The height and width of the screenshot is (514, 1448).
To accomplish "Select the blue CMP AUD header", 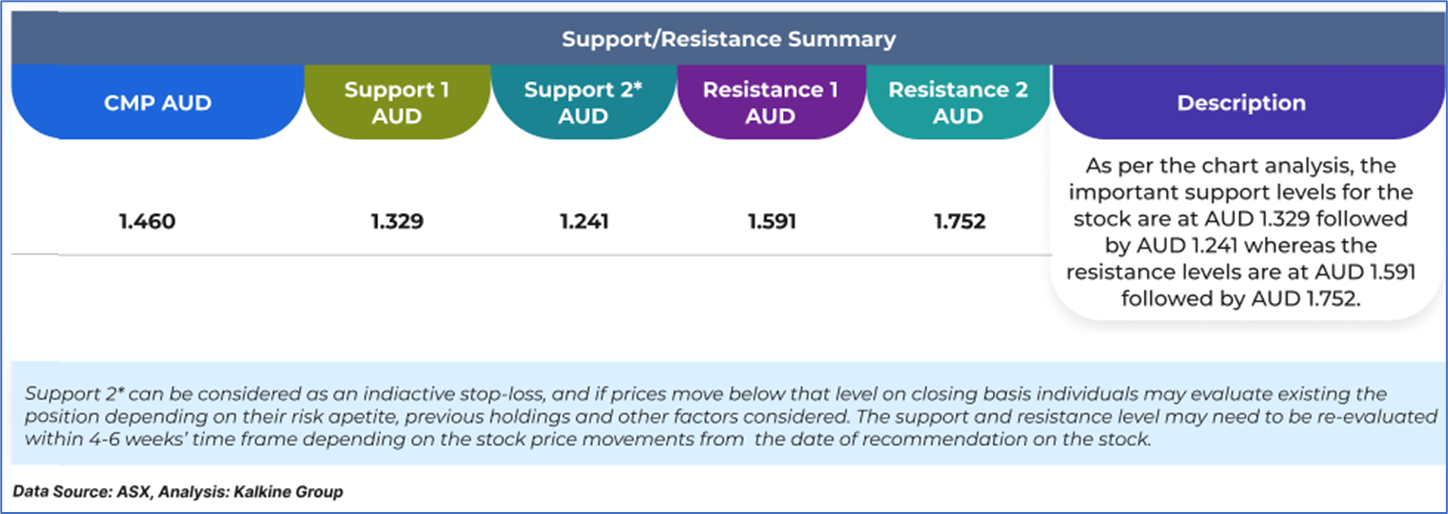I will [x=158, y=103].
